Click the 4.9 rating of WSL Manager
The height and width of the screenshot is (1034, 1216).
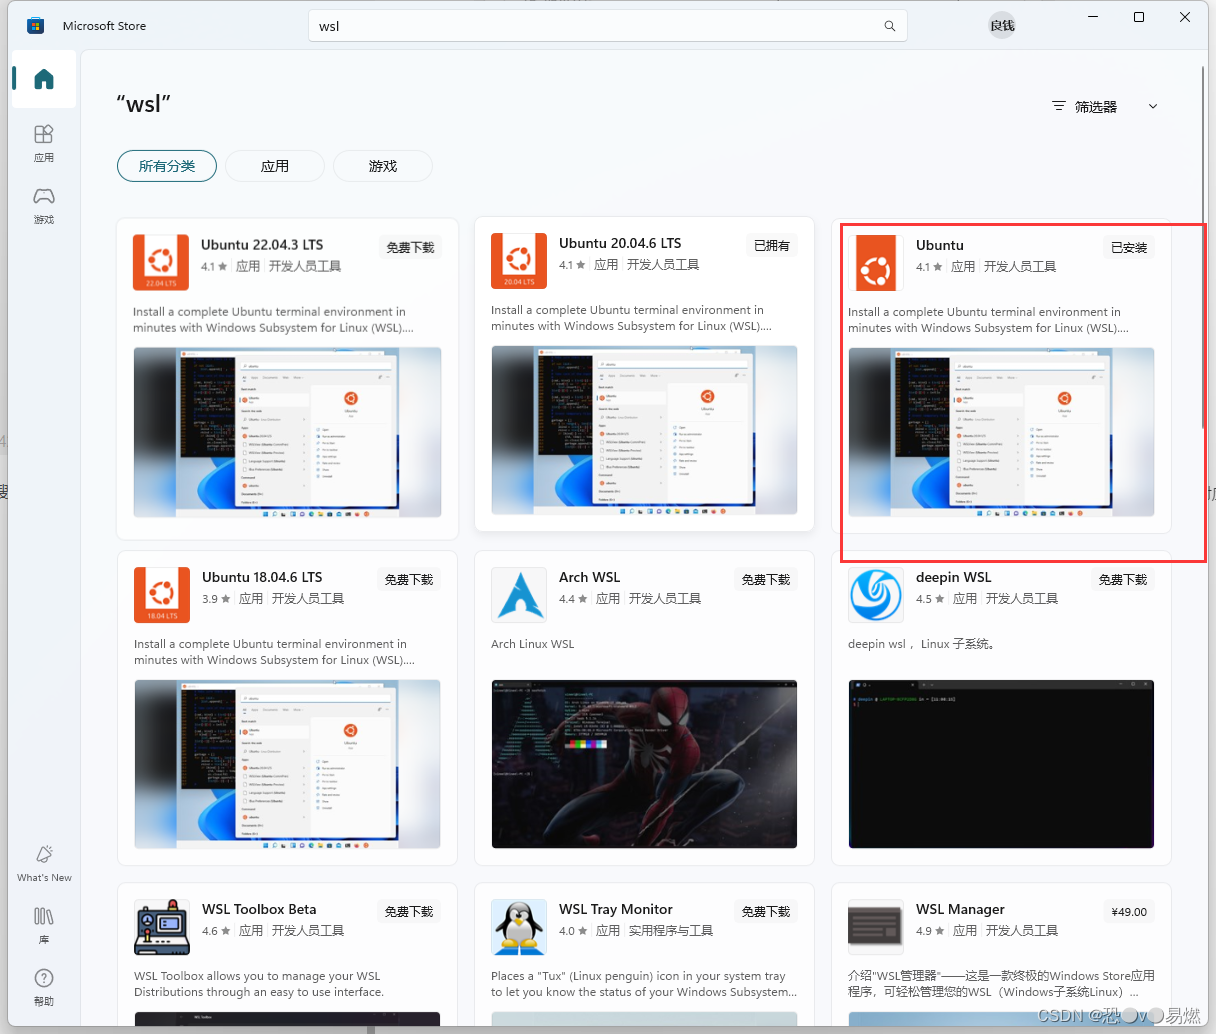[930, 931]
